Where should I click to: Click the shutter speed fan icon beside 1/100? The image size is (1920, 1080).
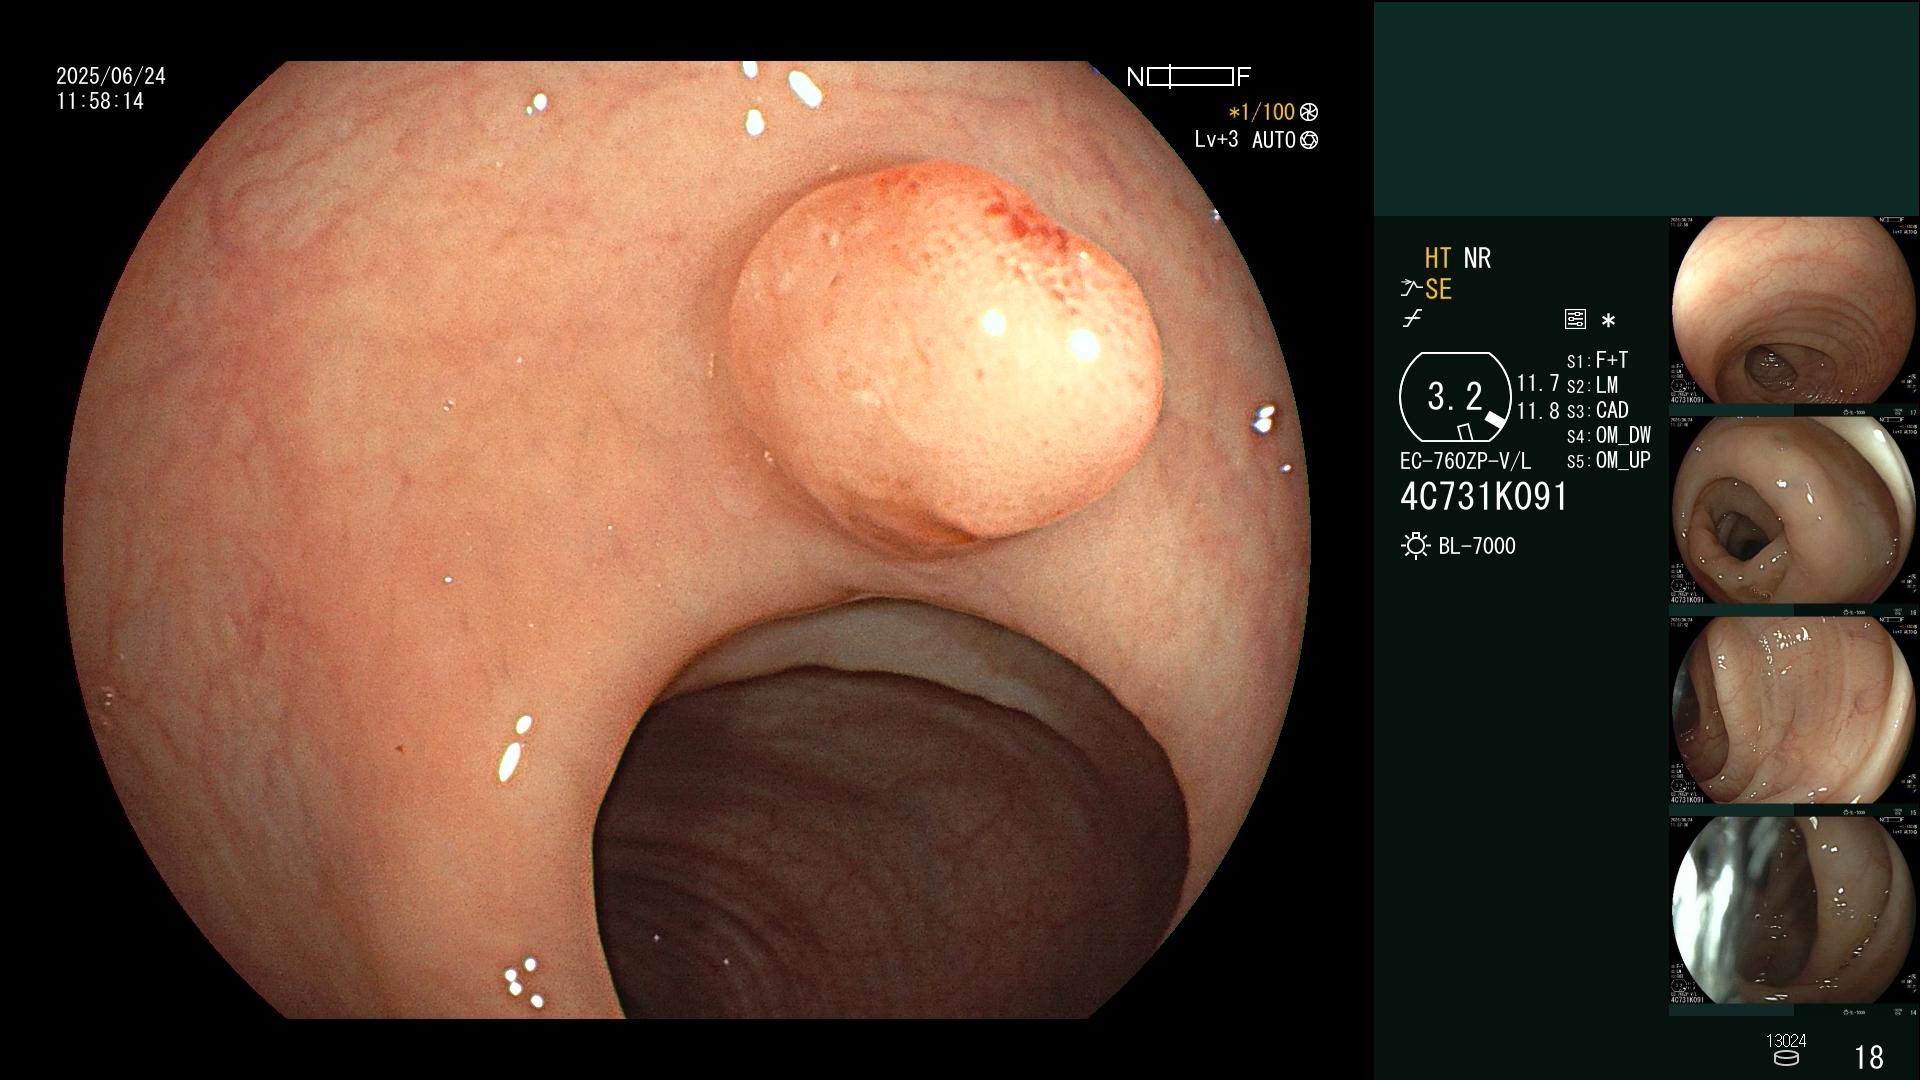1309,113
